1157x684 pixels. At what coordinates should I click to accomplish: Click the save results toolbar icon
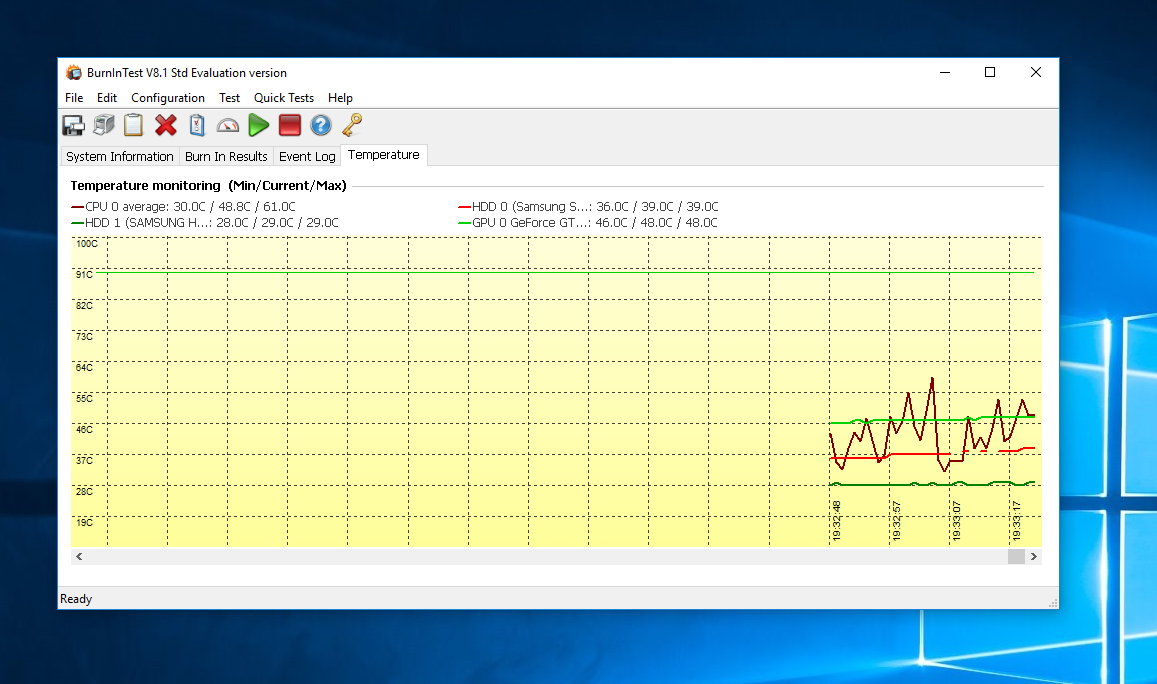pos(73,125)
